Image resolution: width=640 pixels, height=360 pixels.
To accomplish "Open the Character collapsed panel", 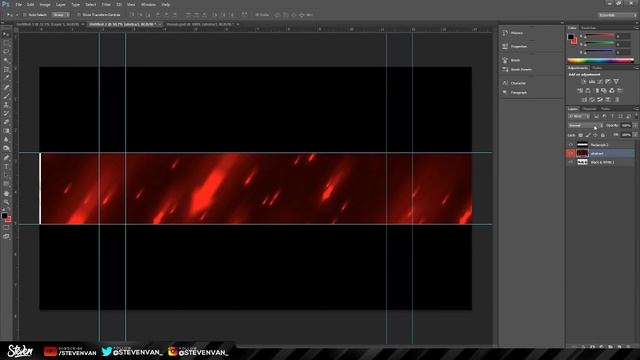I will pyautogui.click(x=518, y=83).
